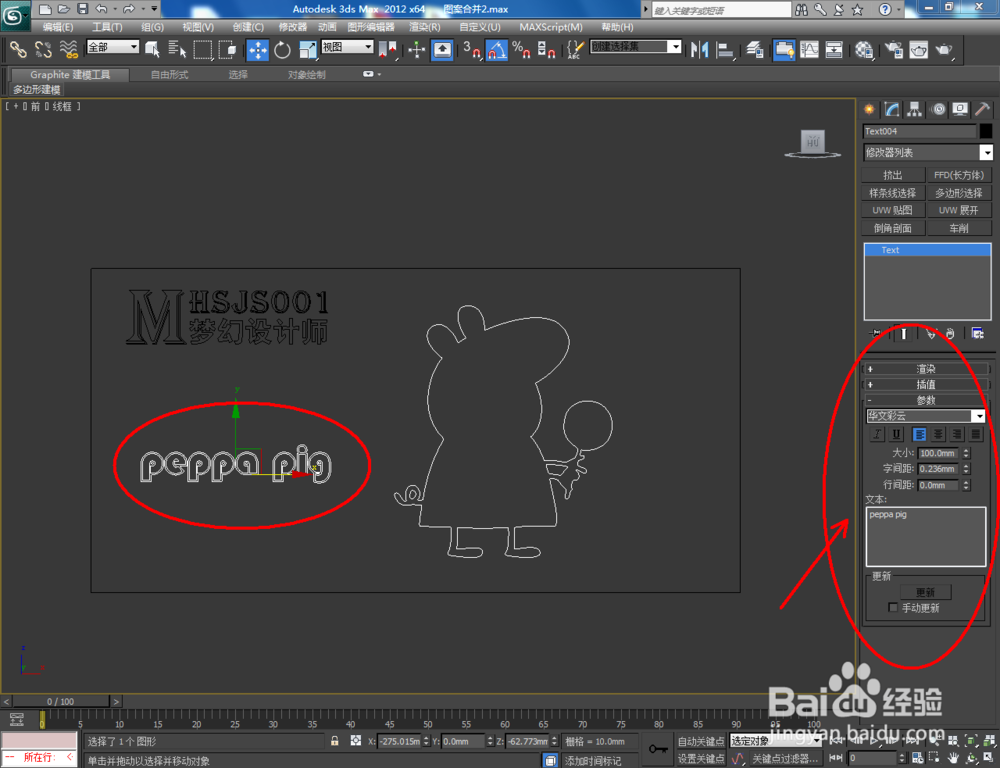1000x768 pixels.
Task: Click the black object color swatch
Action: [985, 131]
